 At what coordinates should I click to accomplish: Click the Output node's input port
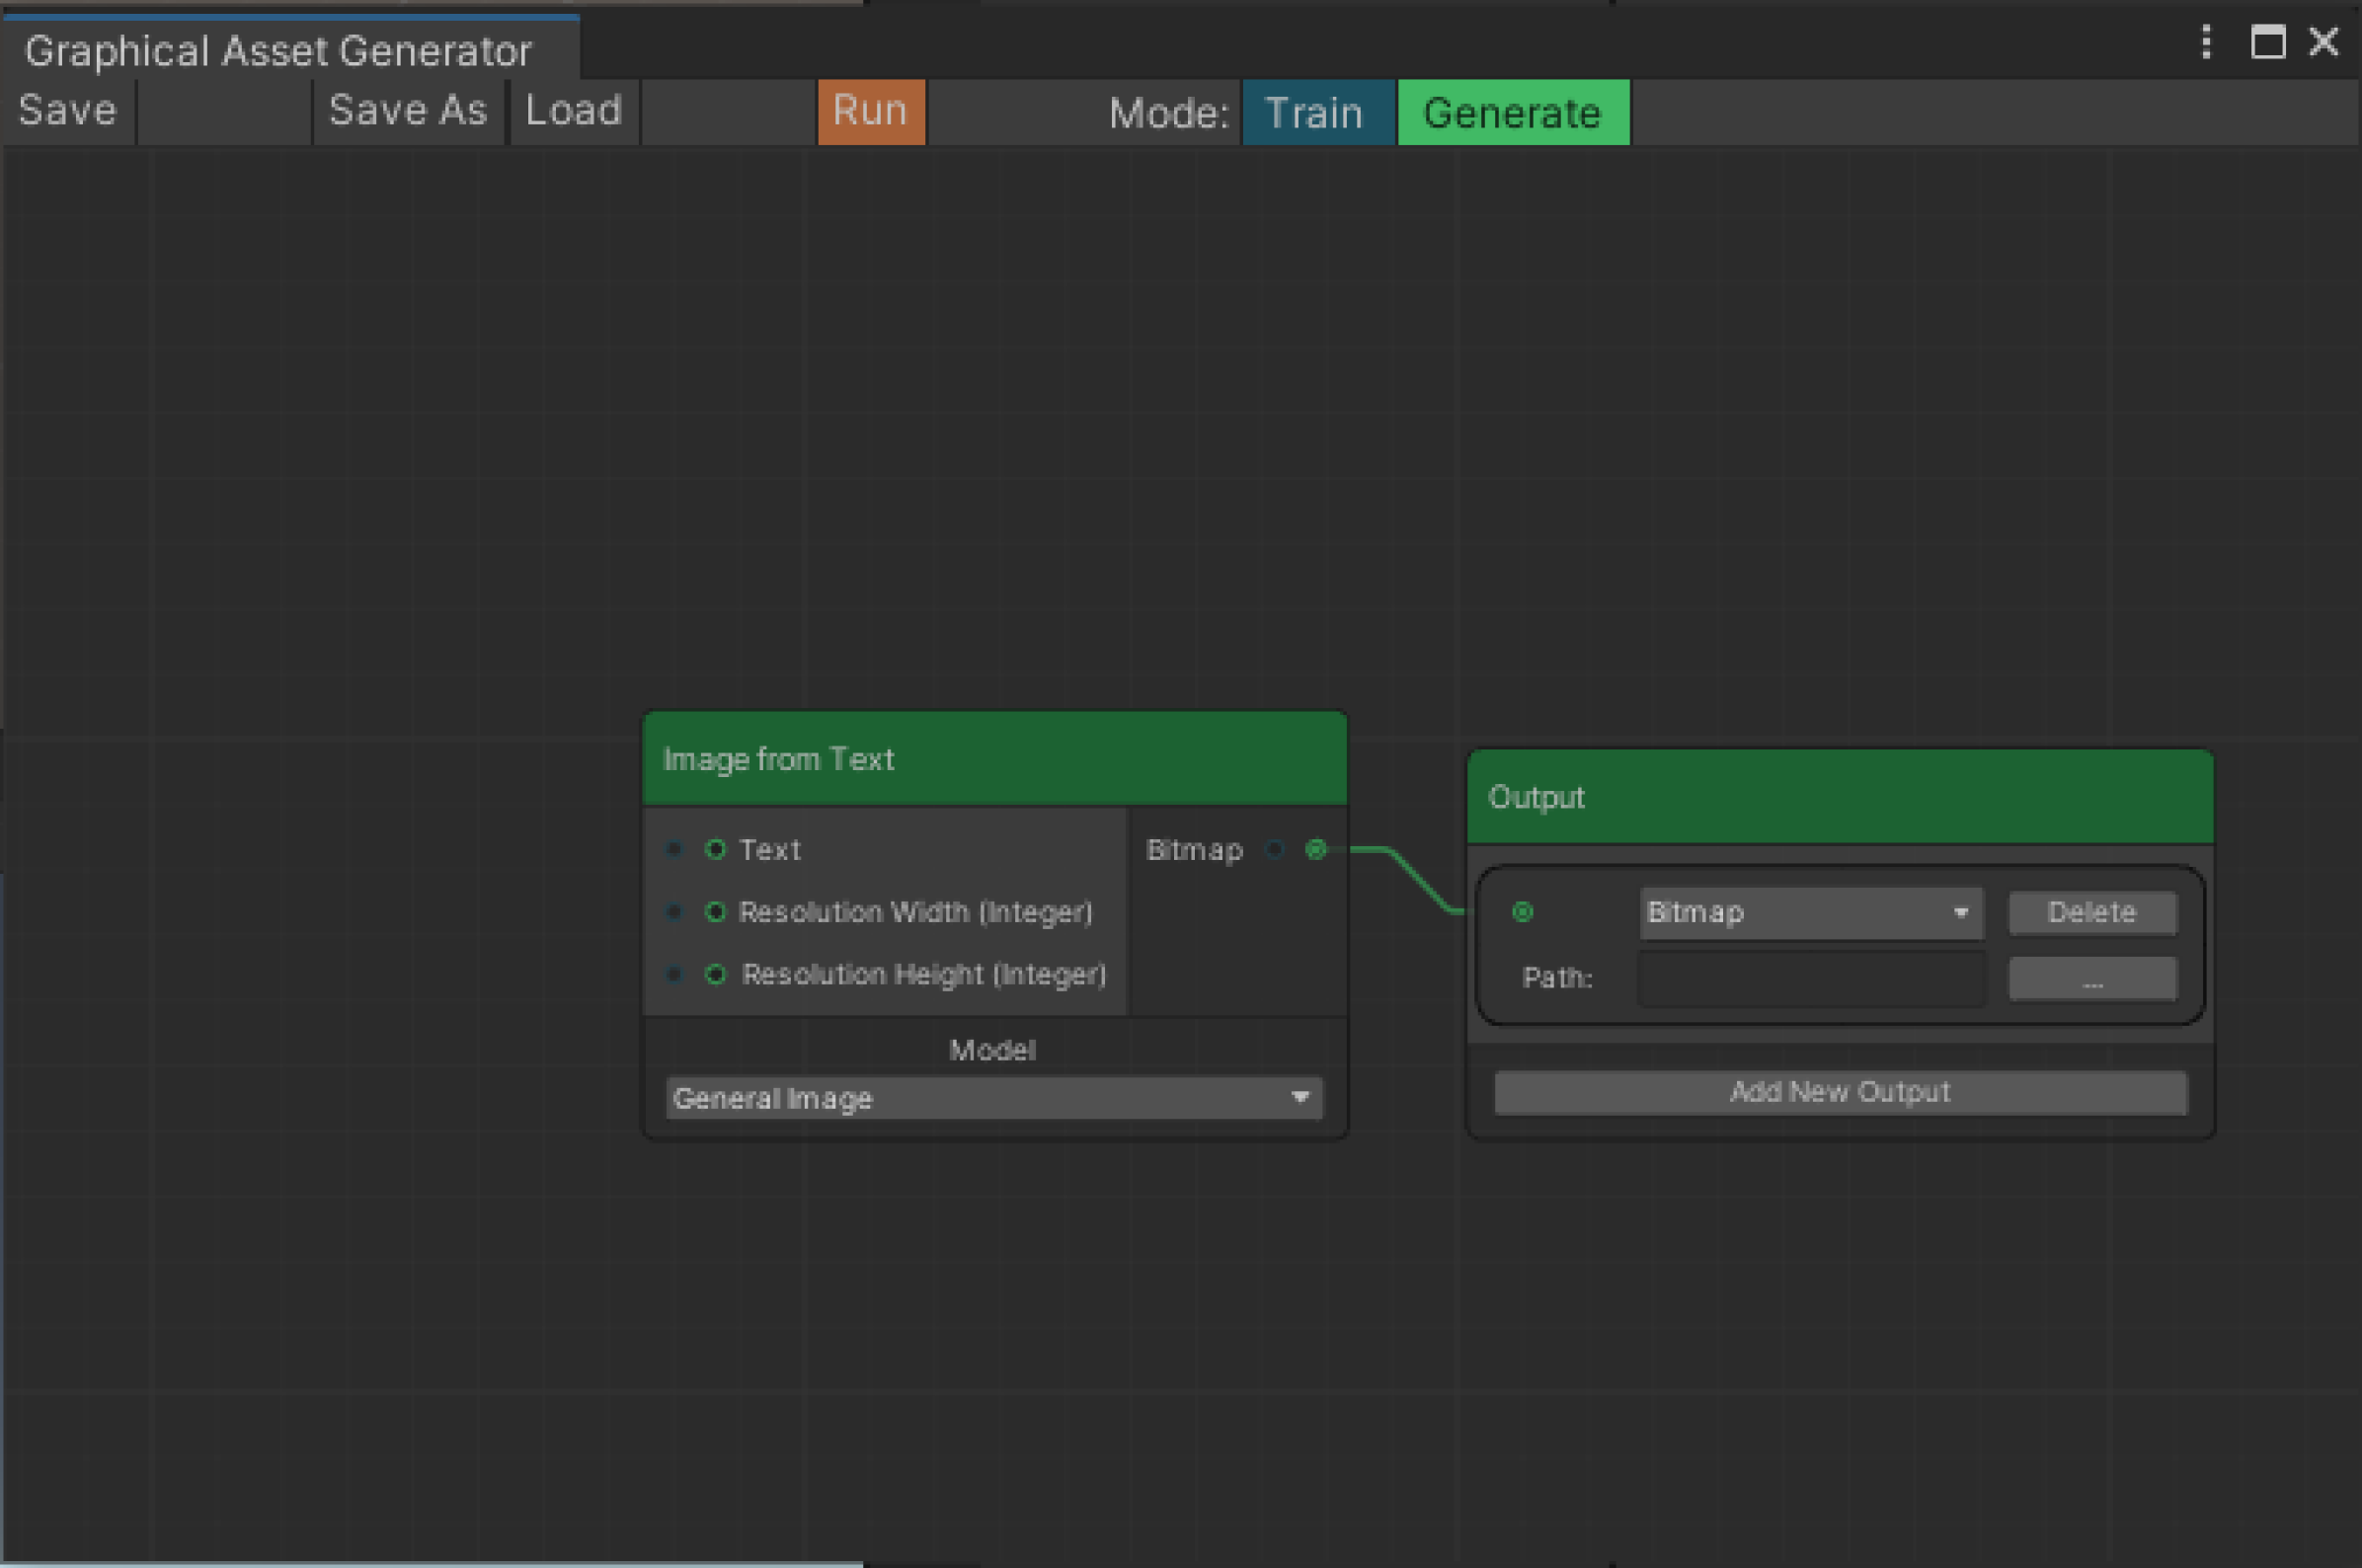click(x=1522, y=912)
